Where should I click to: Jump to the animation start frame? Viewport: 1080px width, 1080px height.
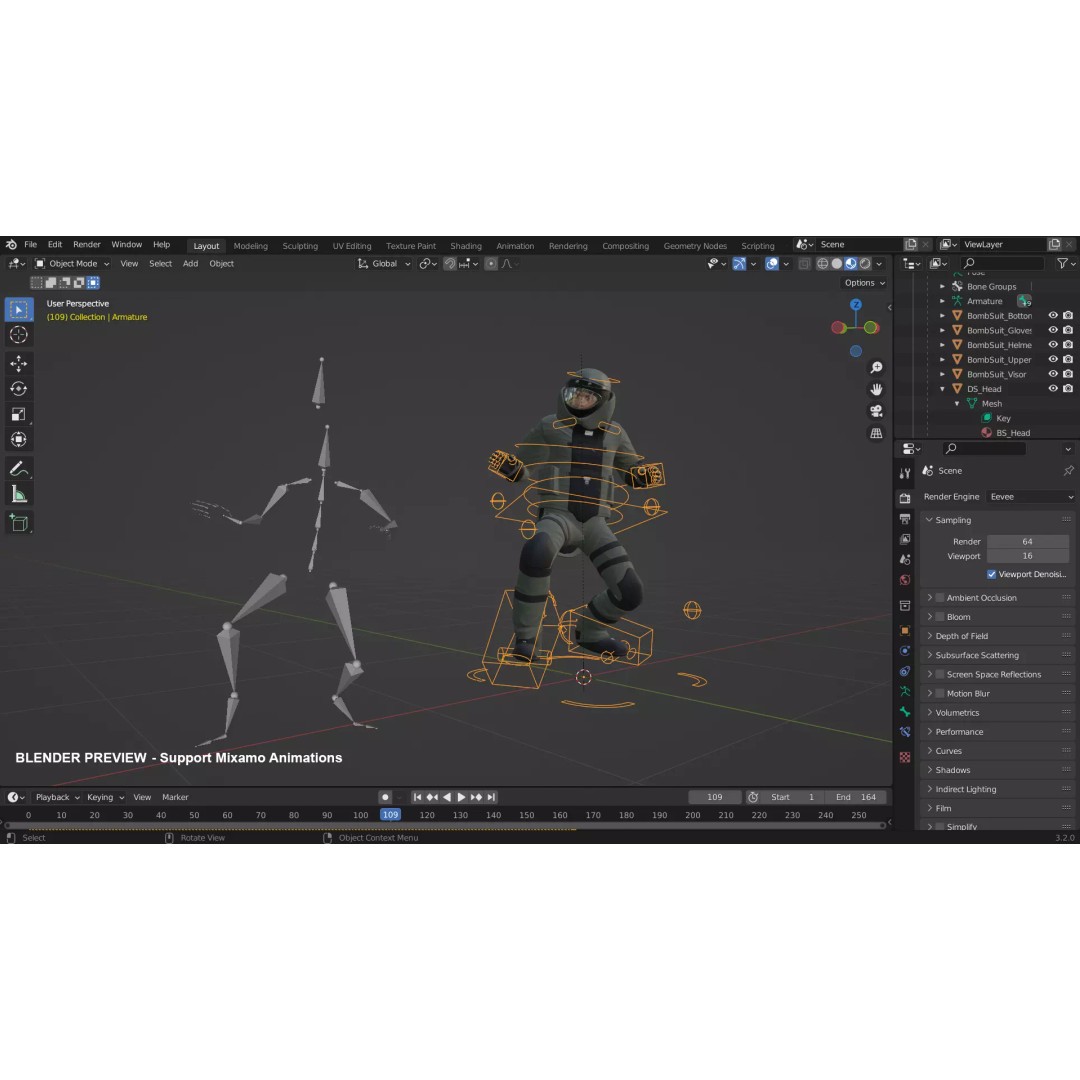[417, 797]
